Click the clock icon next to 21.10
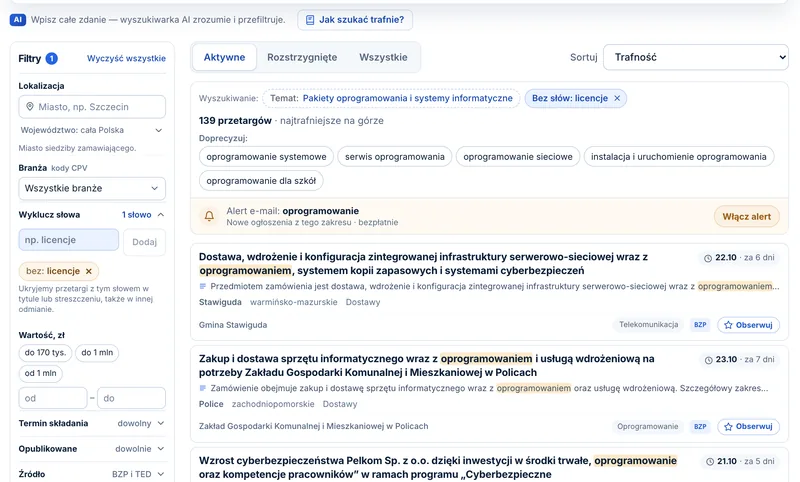 [x=710, y=462]
